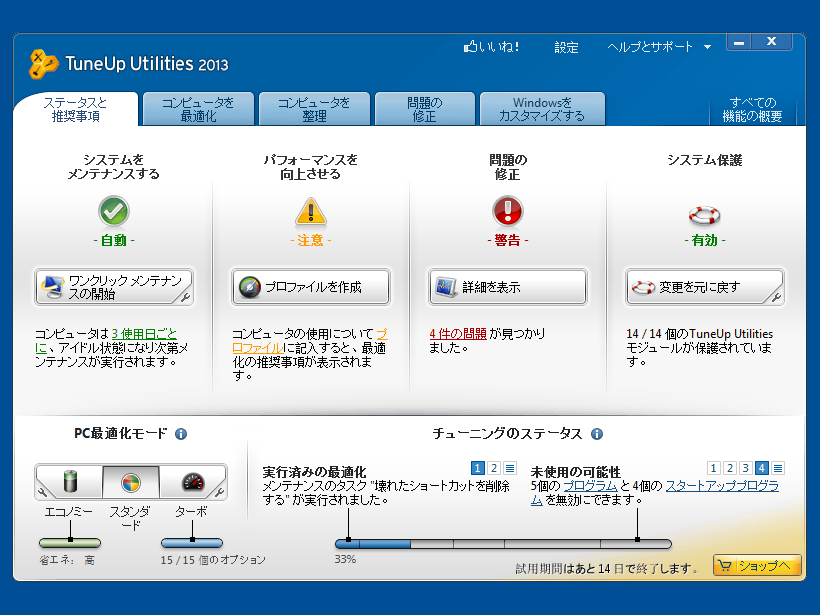The width and height of the screenshot is (820, 615).
Task: Show page 3 of 未使用の可能性
Action: click(746, 468)
